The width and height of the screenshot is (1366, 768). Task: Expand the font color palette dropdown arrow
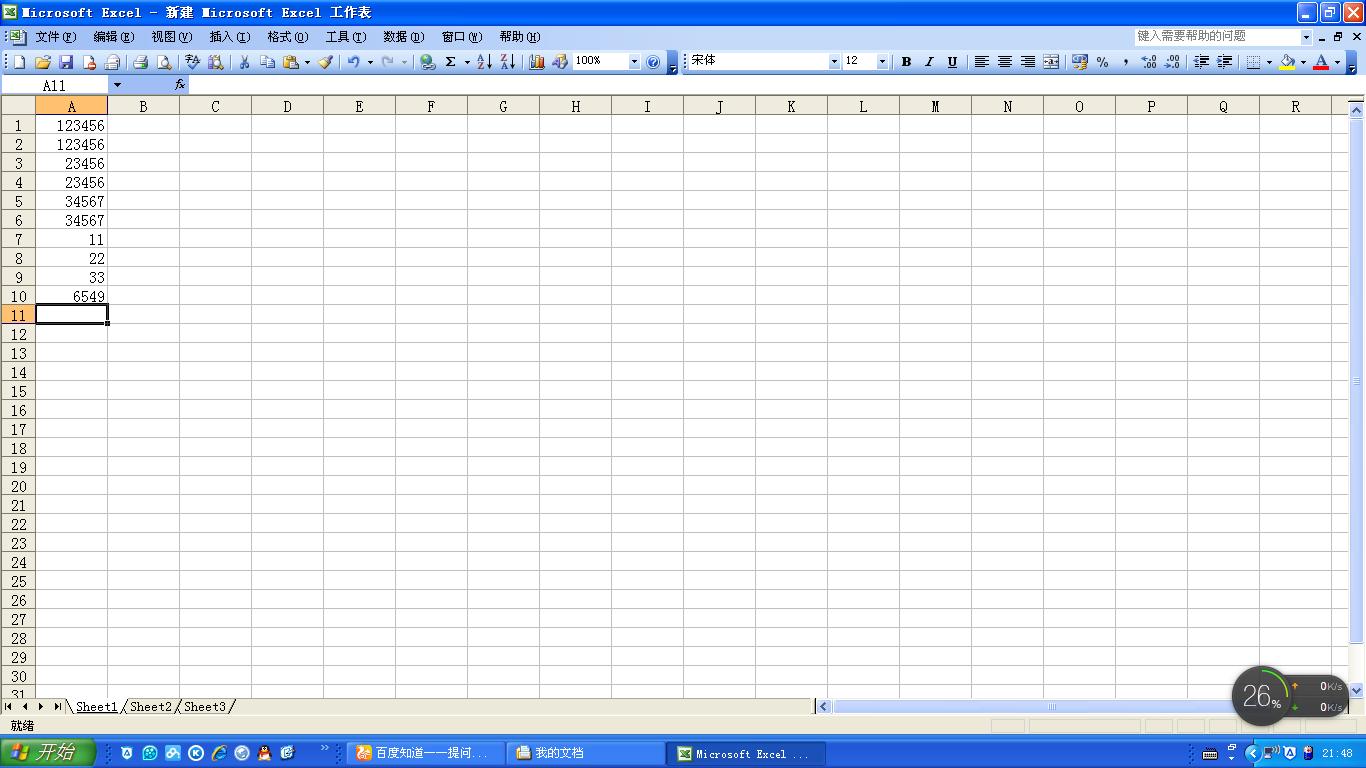tap(1337, 62)
